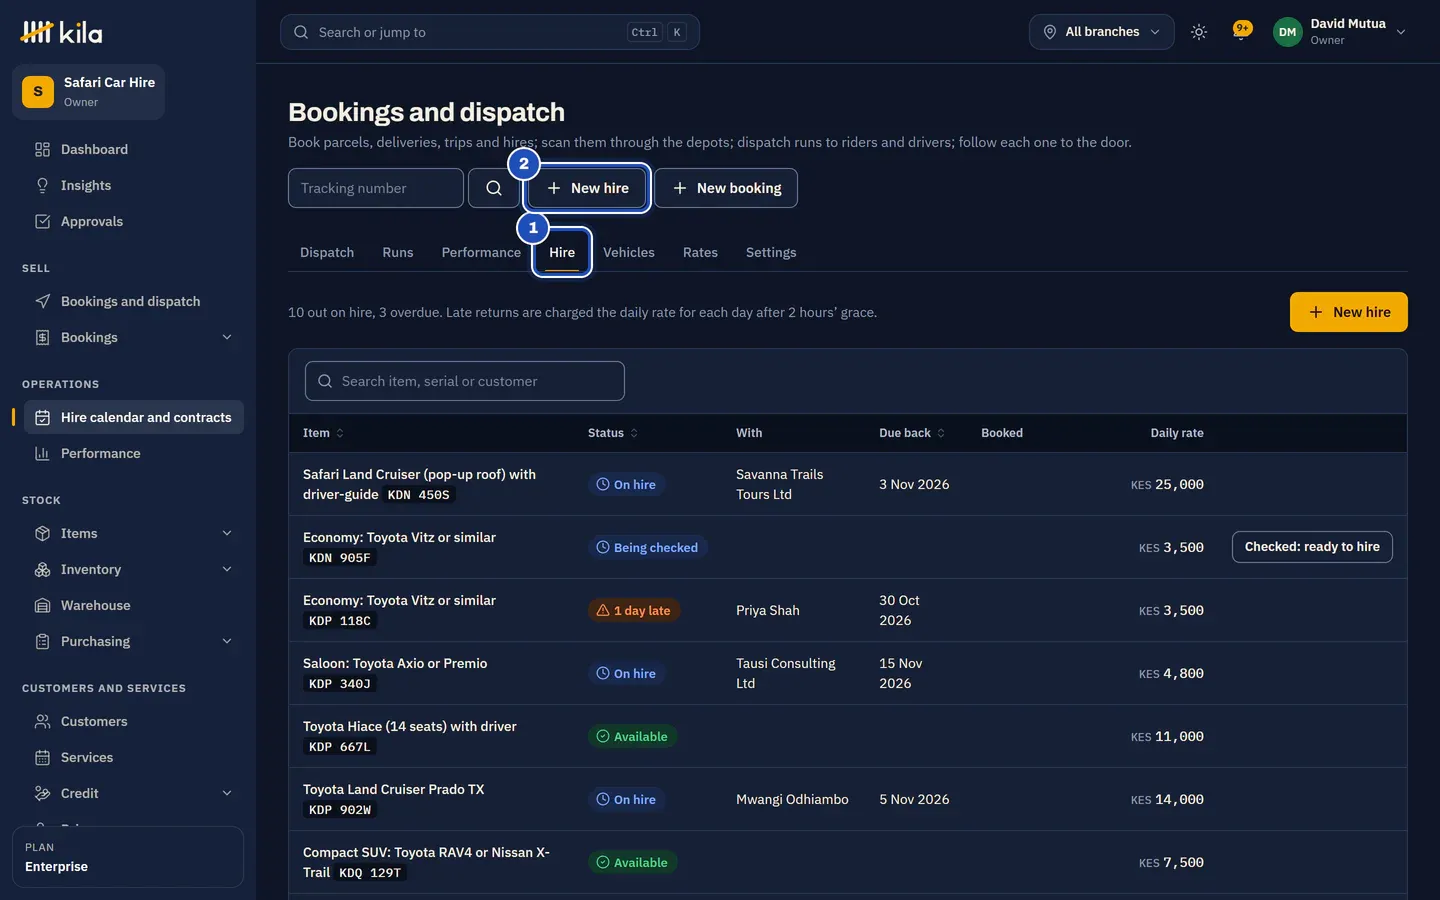The width and height of the screenshot is (1440, 900).
Task: Switch to the Dispatch tab
Action: tap(327, 253)
